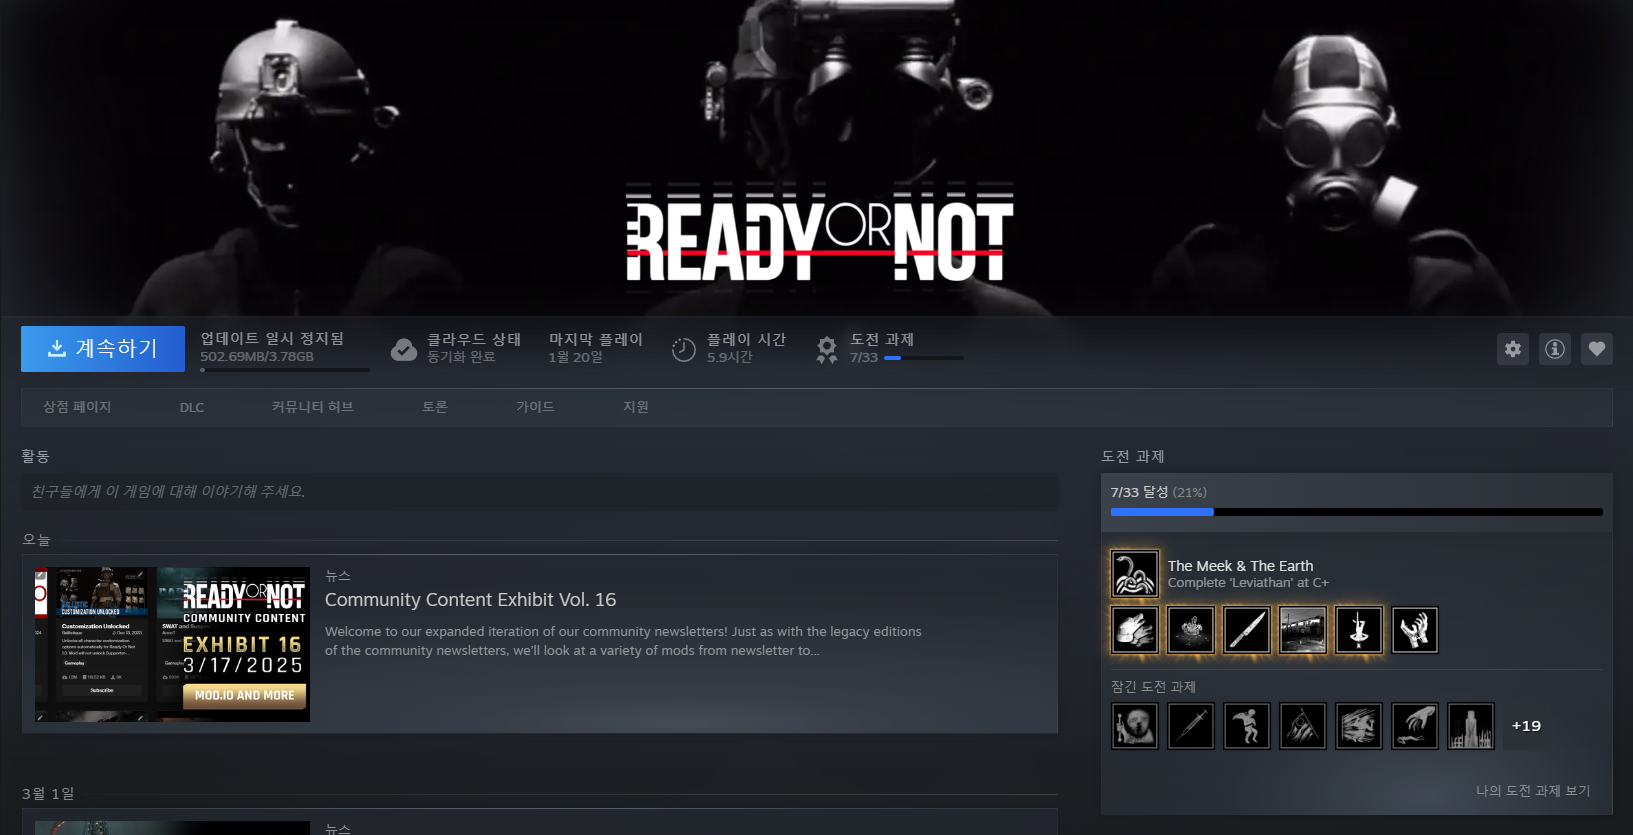This screenshot has width=1633, height=835.
Task: Click the cloud sync status icon
Action: pyautogui.click(x=404, y=349)
